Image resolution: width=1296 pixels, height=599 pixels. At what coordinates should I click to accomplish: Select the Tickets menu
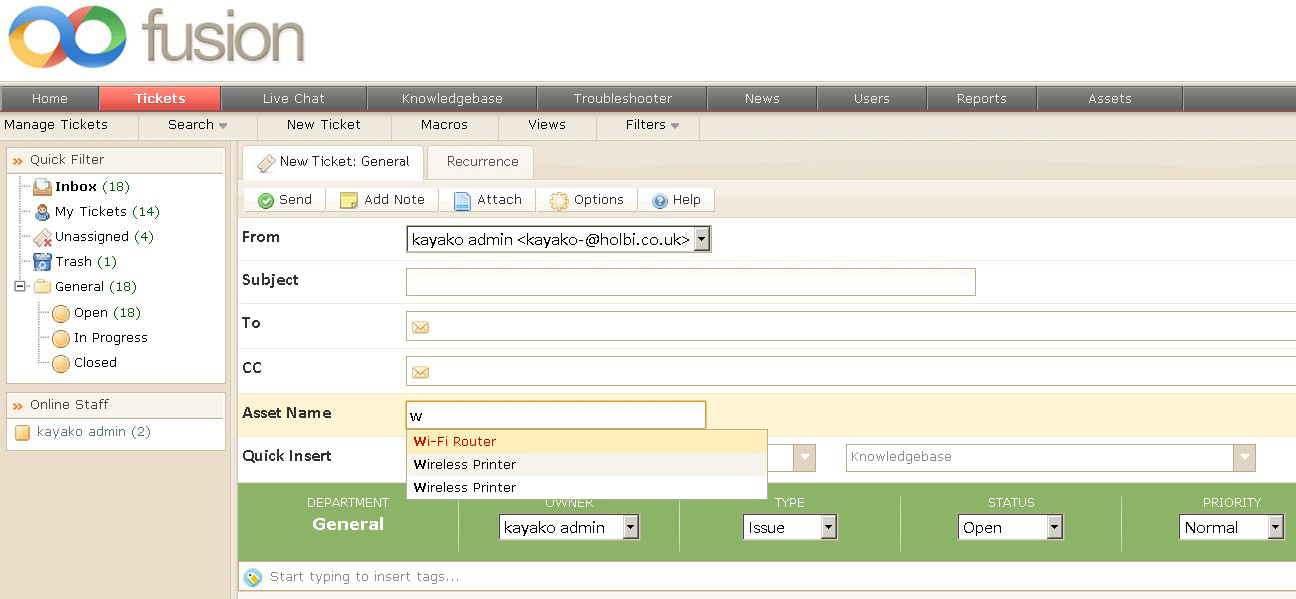tap(160, 98)
